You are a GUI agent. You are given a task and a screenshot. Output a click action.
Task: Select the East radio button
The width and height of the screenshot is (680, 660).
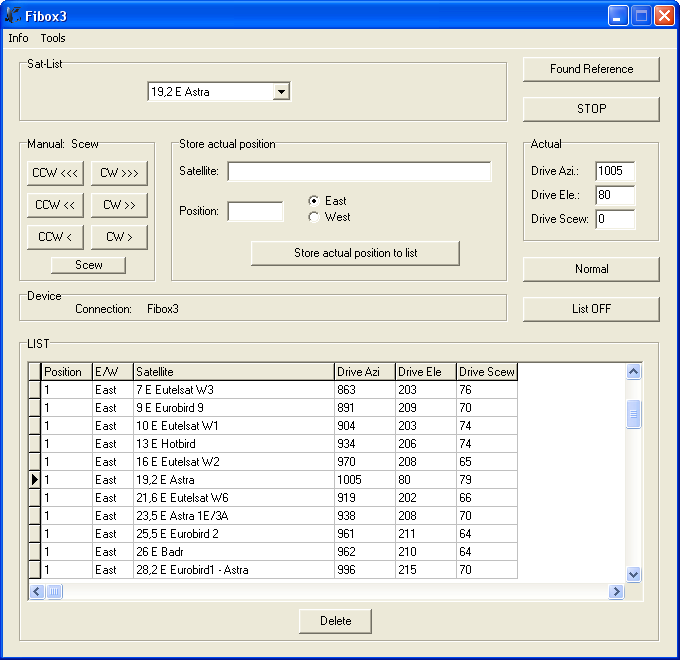click(x=314, y=201)
